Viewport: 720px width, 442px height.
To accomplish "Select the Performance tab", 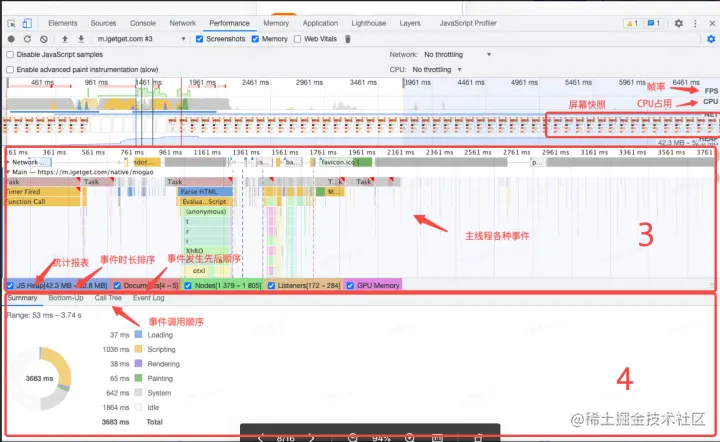I will coord(230,23).
